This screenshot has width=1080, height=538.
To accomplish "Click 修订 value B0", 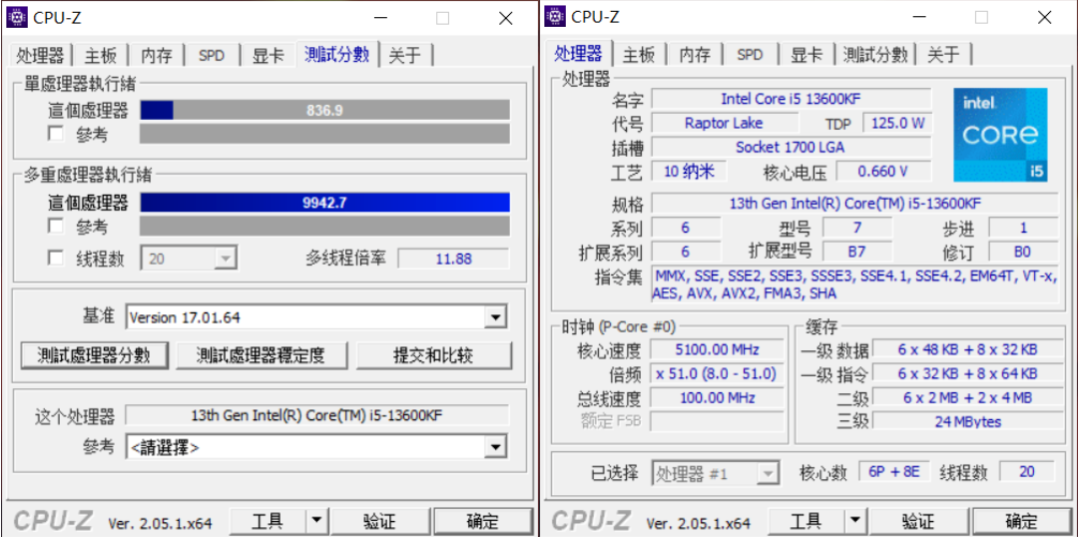I will (1024, 251).
